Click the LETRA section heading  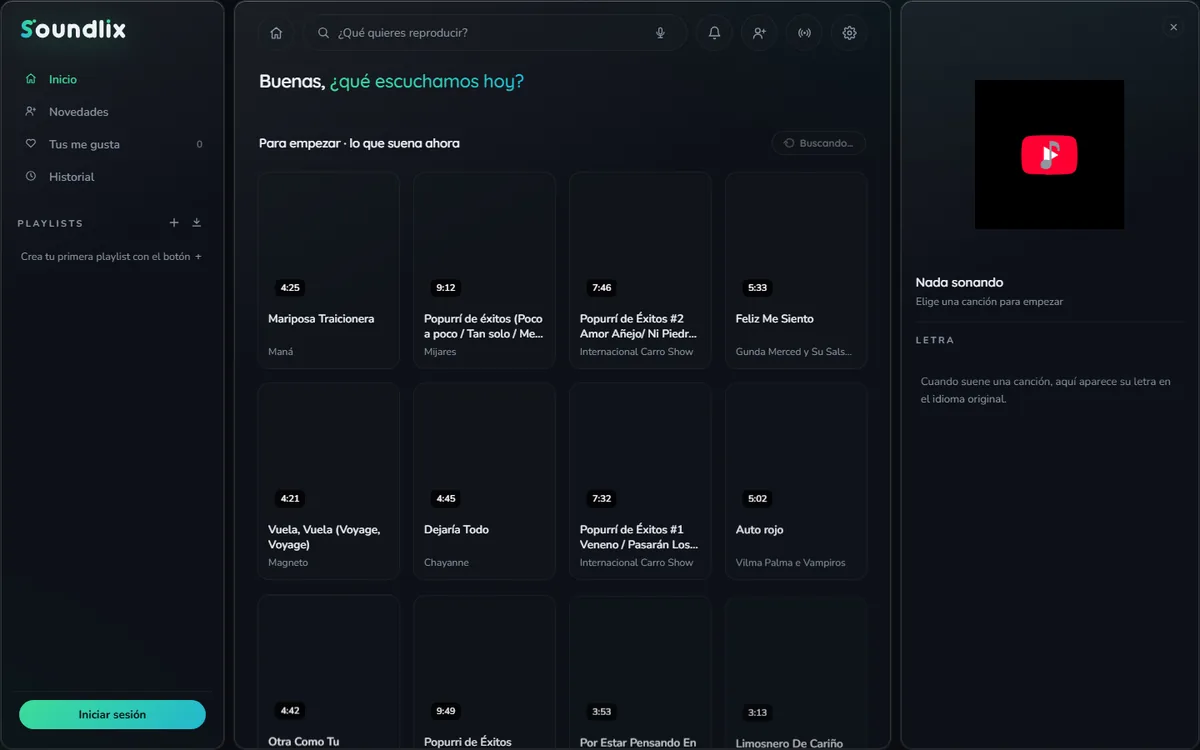935,340
